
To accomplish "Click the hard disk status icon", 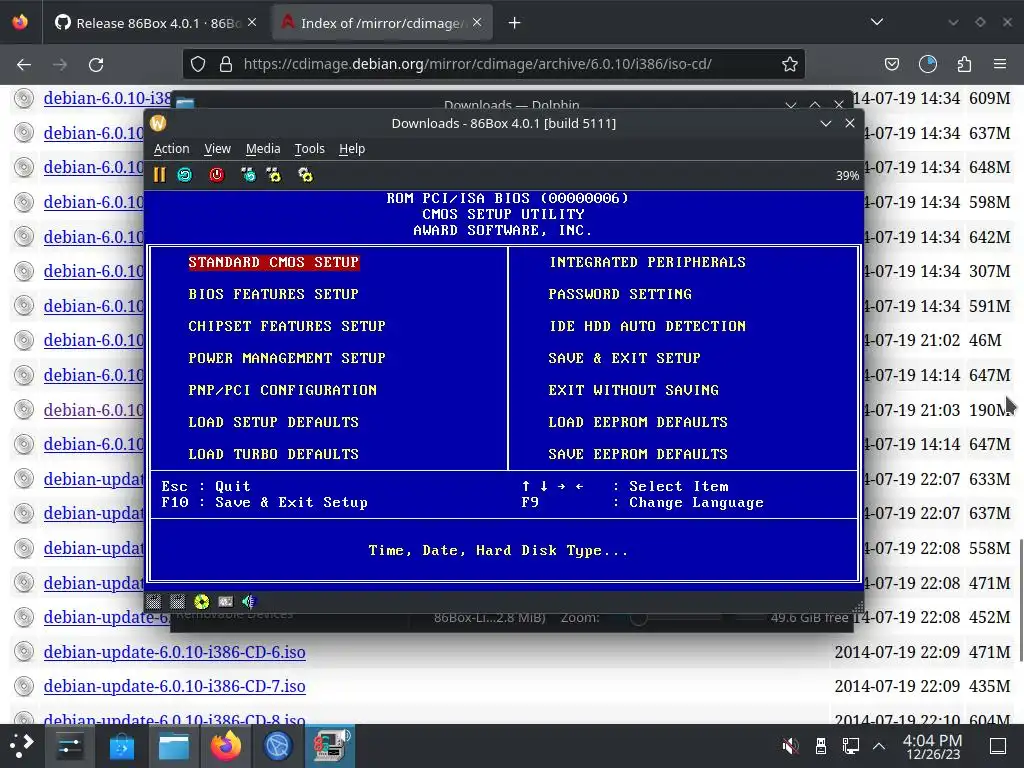I will click(225, 601).
